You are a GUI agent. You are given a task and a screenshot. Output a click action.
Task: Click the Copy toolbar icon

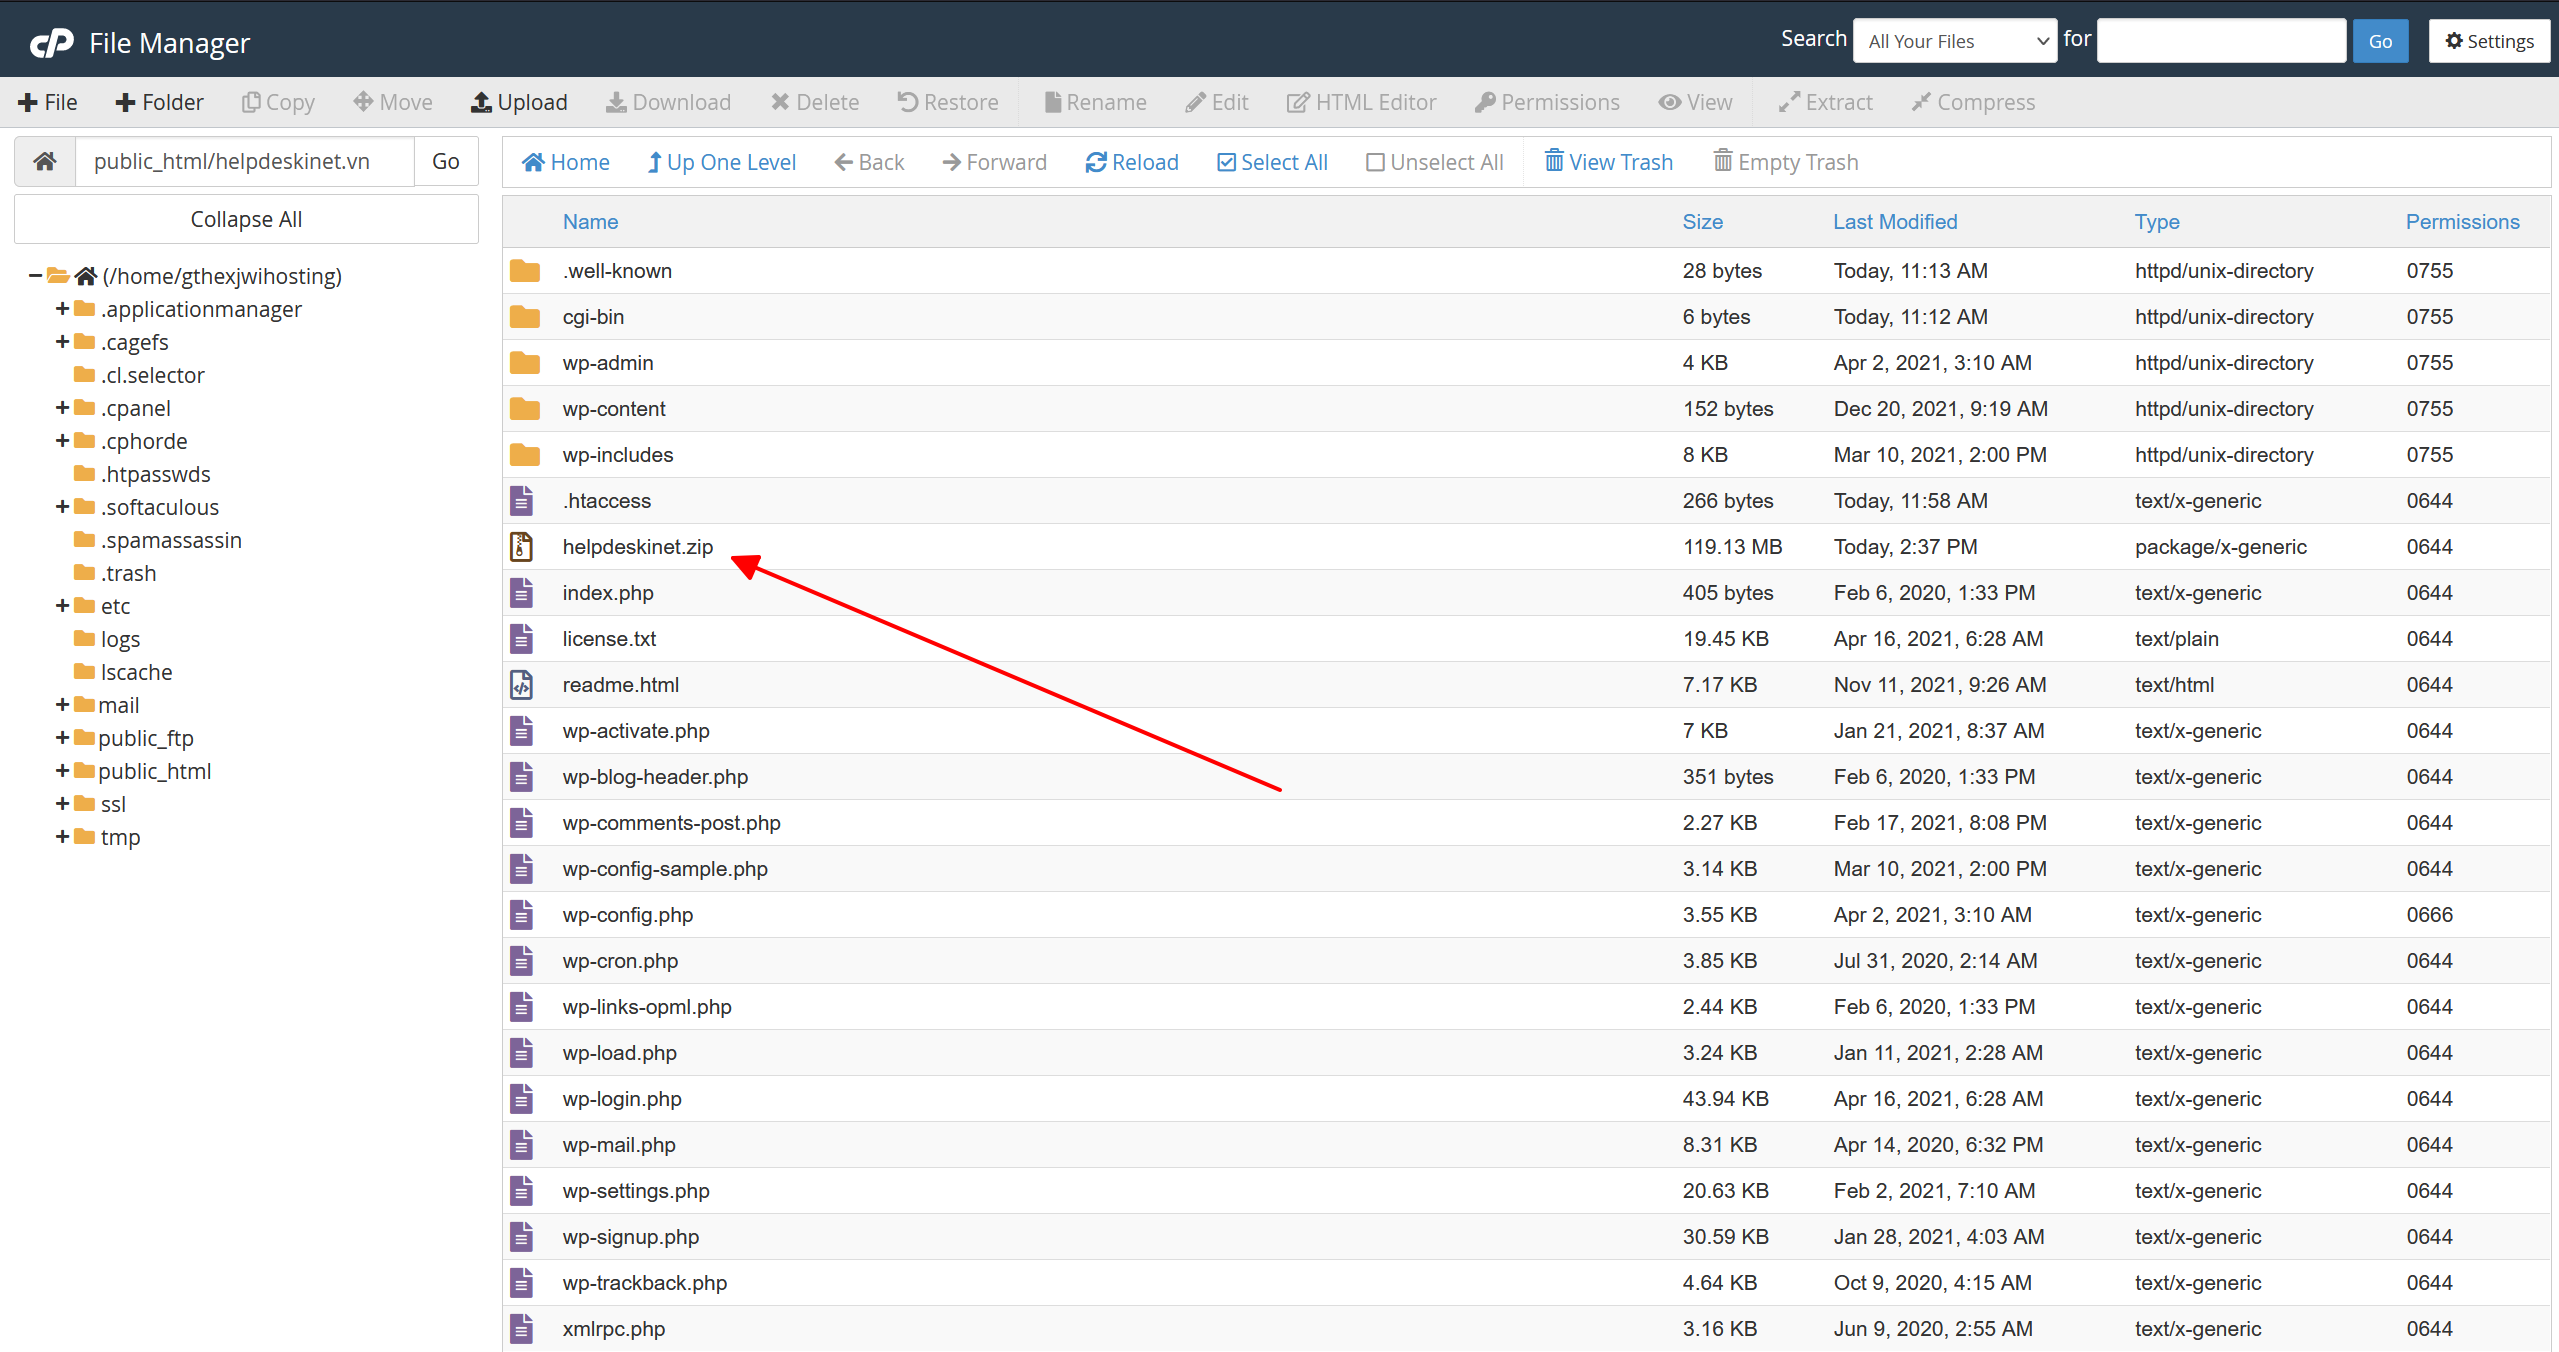(251, 102)
